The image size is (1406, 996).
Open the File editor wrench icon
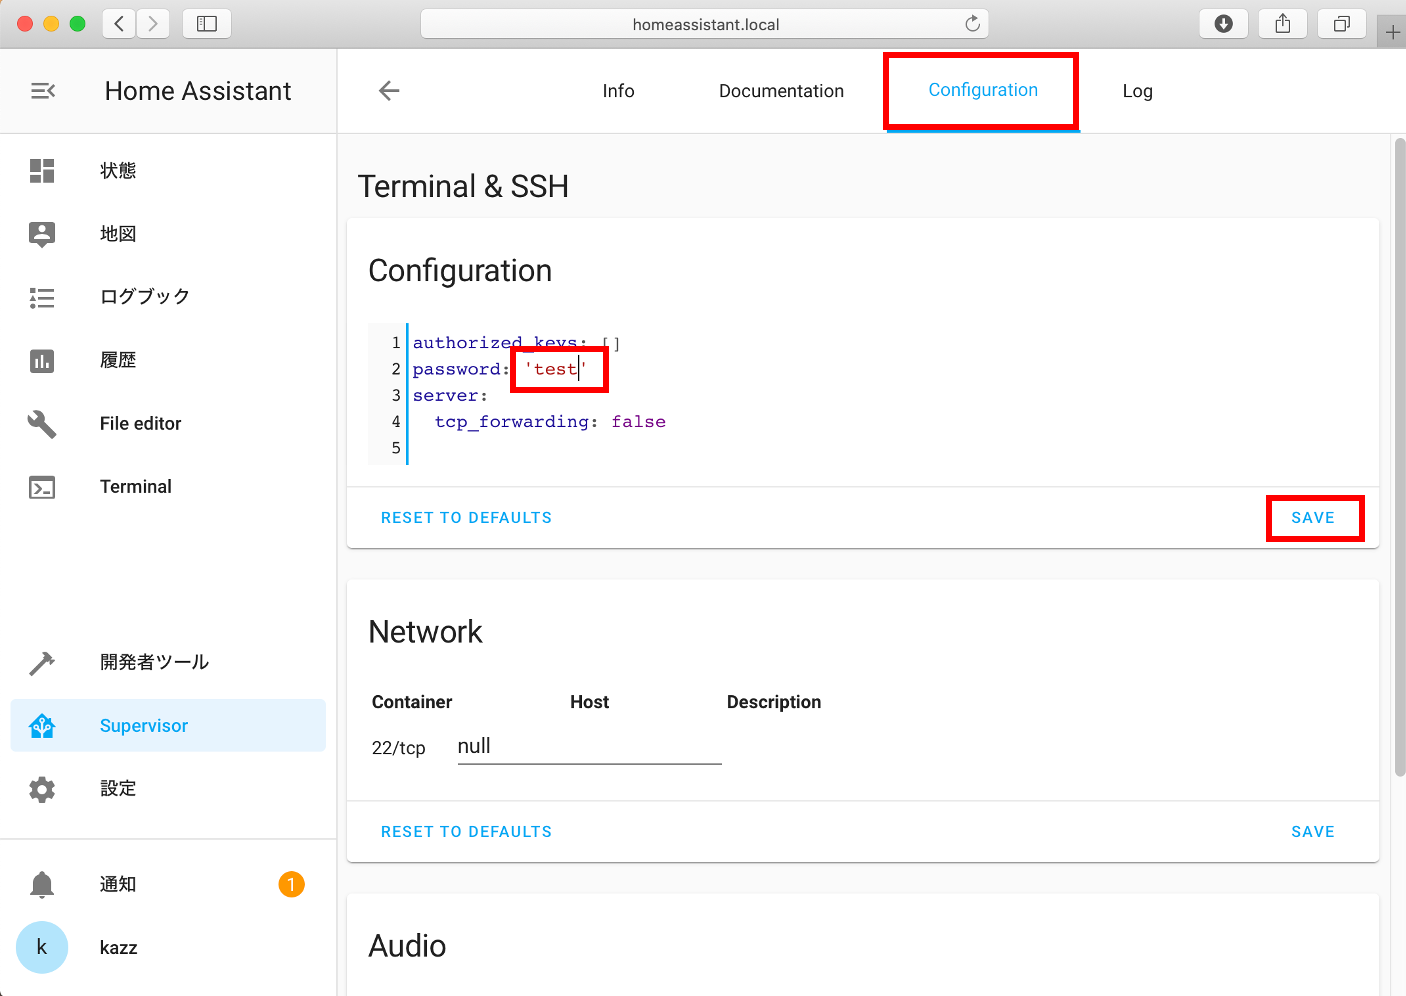pos(42,424)
